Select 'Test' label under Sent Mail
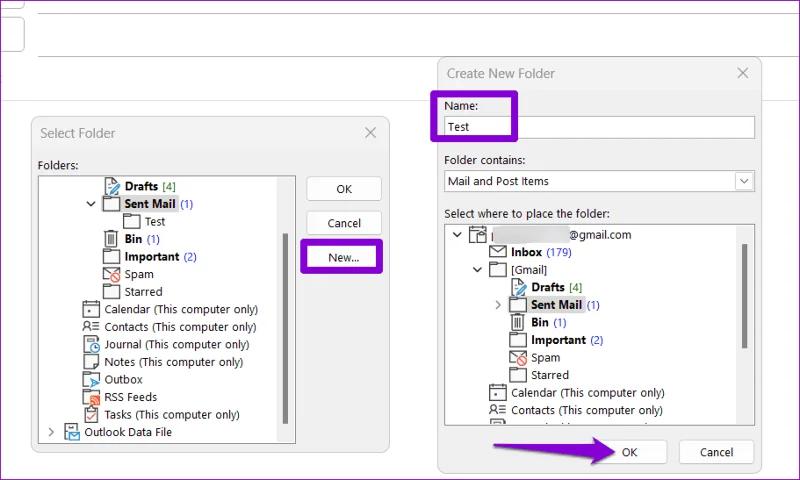 point(155,221)
